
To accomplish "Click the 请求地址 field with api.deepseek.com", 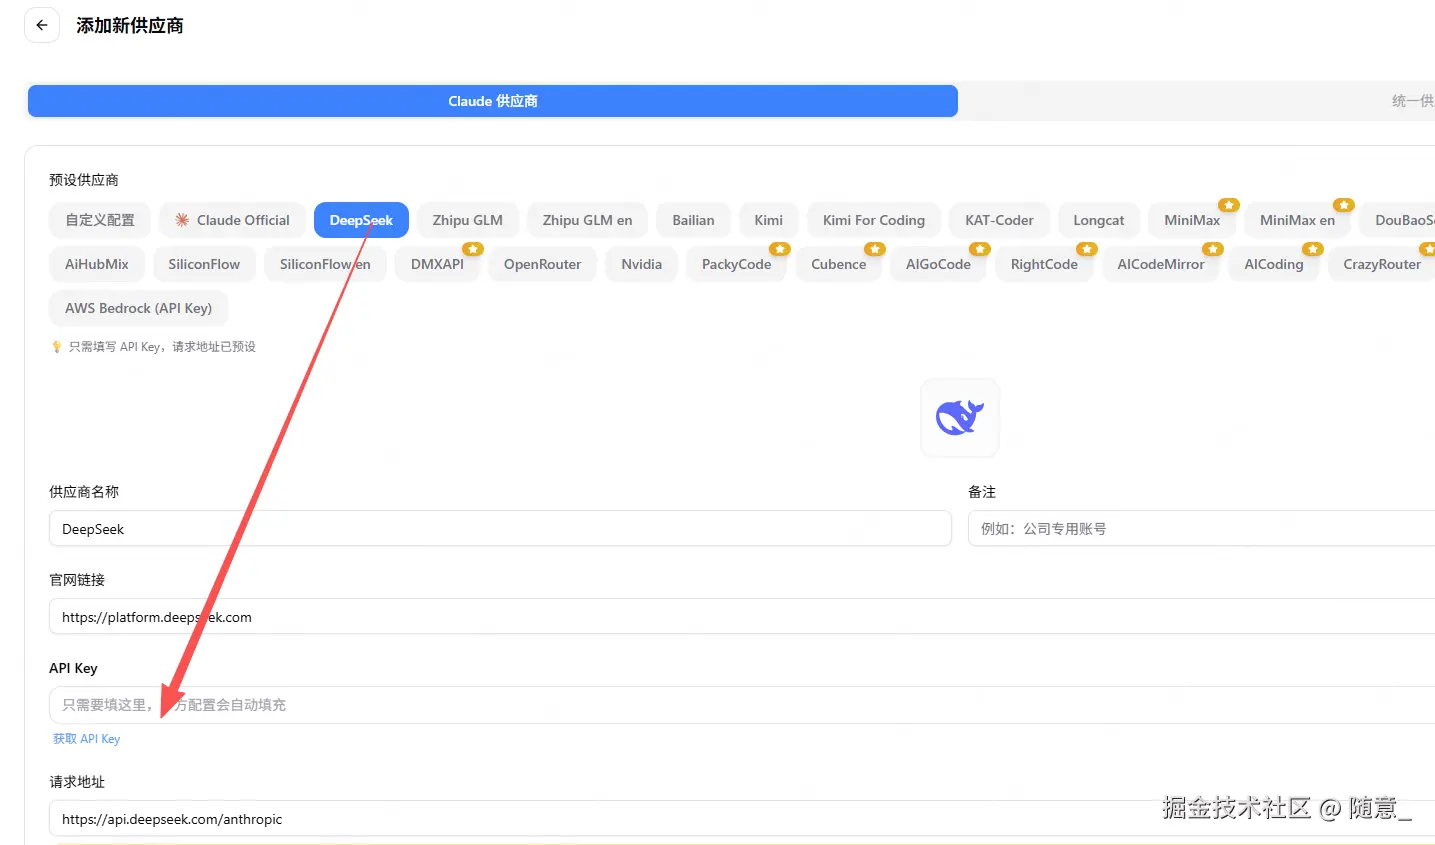I will 742,819.
